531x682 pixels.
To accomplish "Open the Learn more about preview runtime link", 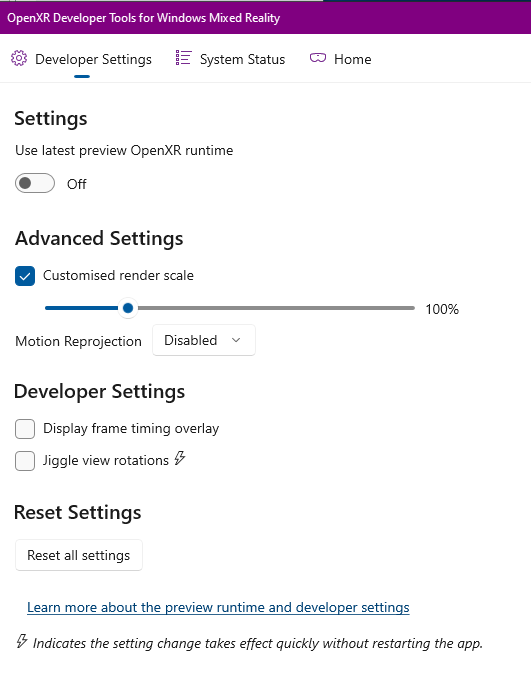I will [218, 607].
